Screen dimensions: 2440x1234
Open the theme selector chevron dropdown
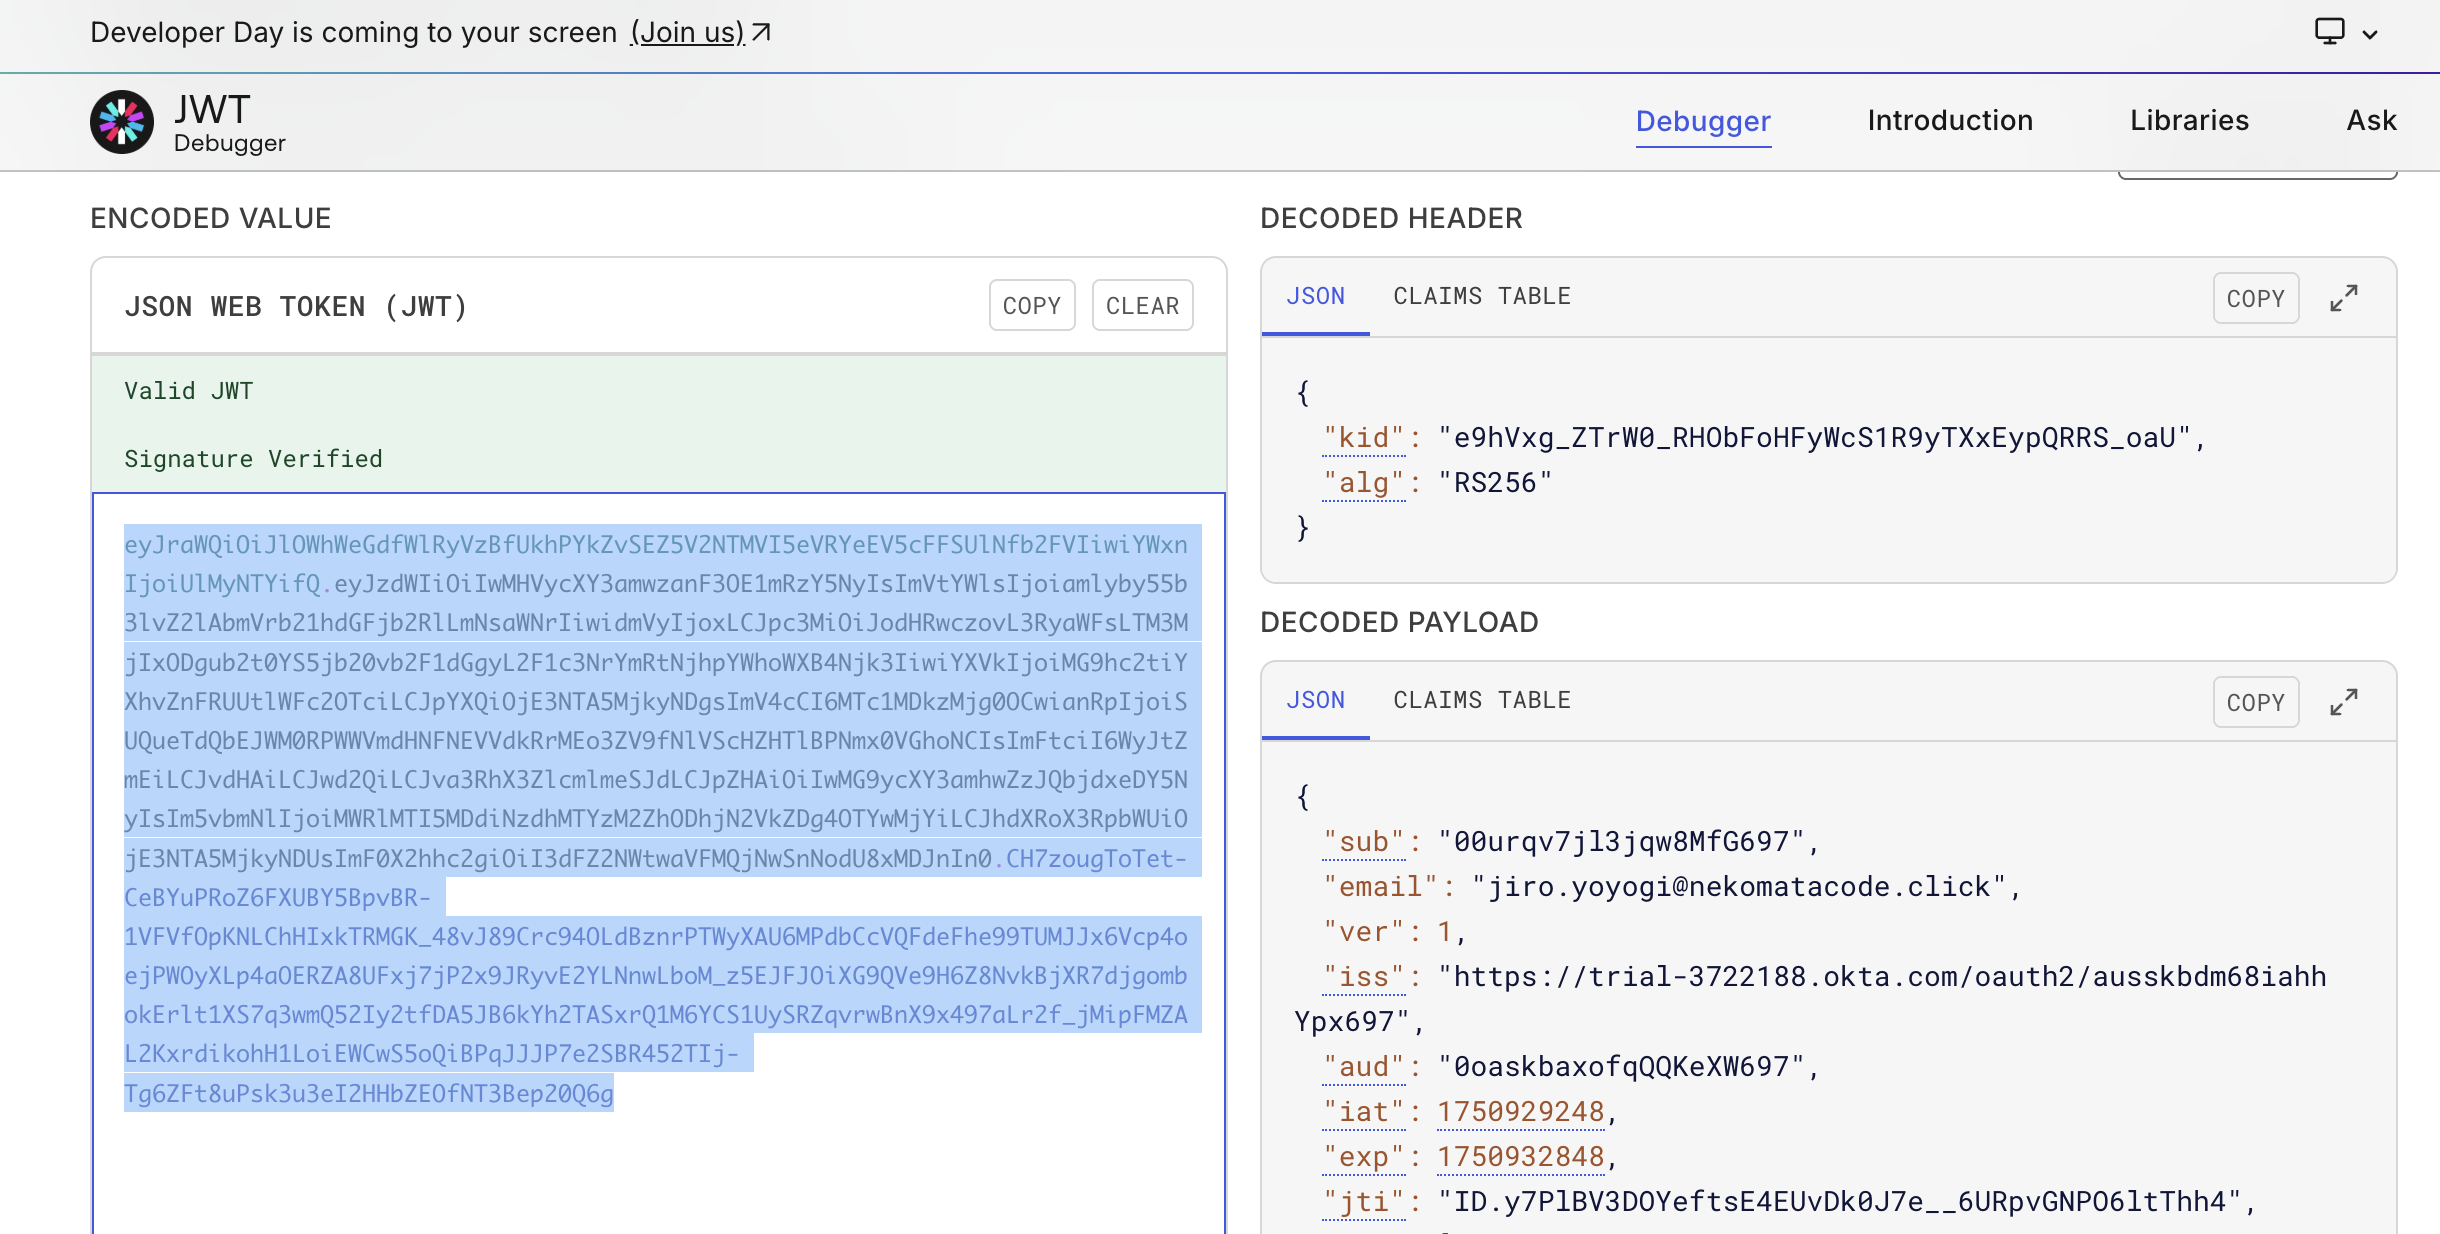point(2370,34)
